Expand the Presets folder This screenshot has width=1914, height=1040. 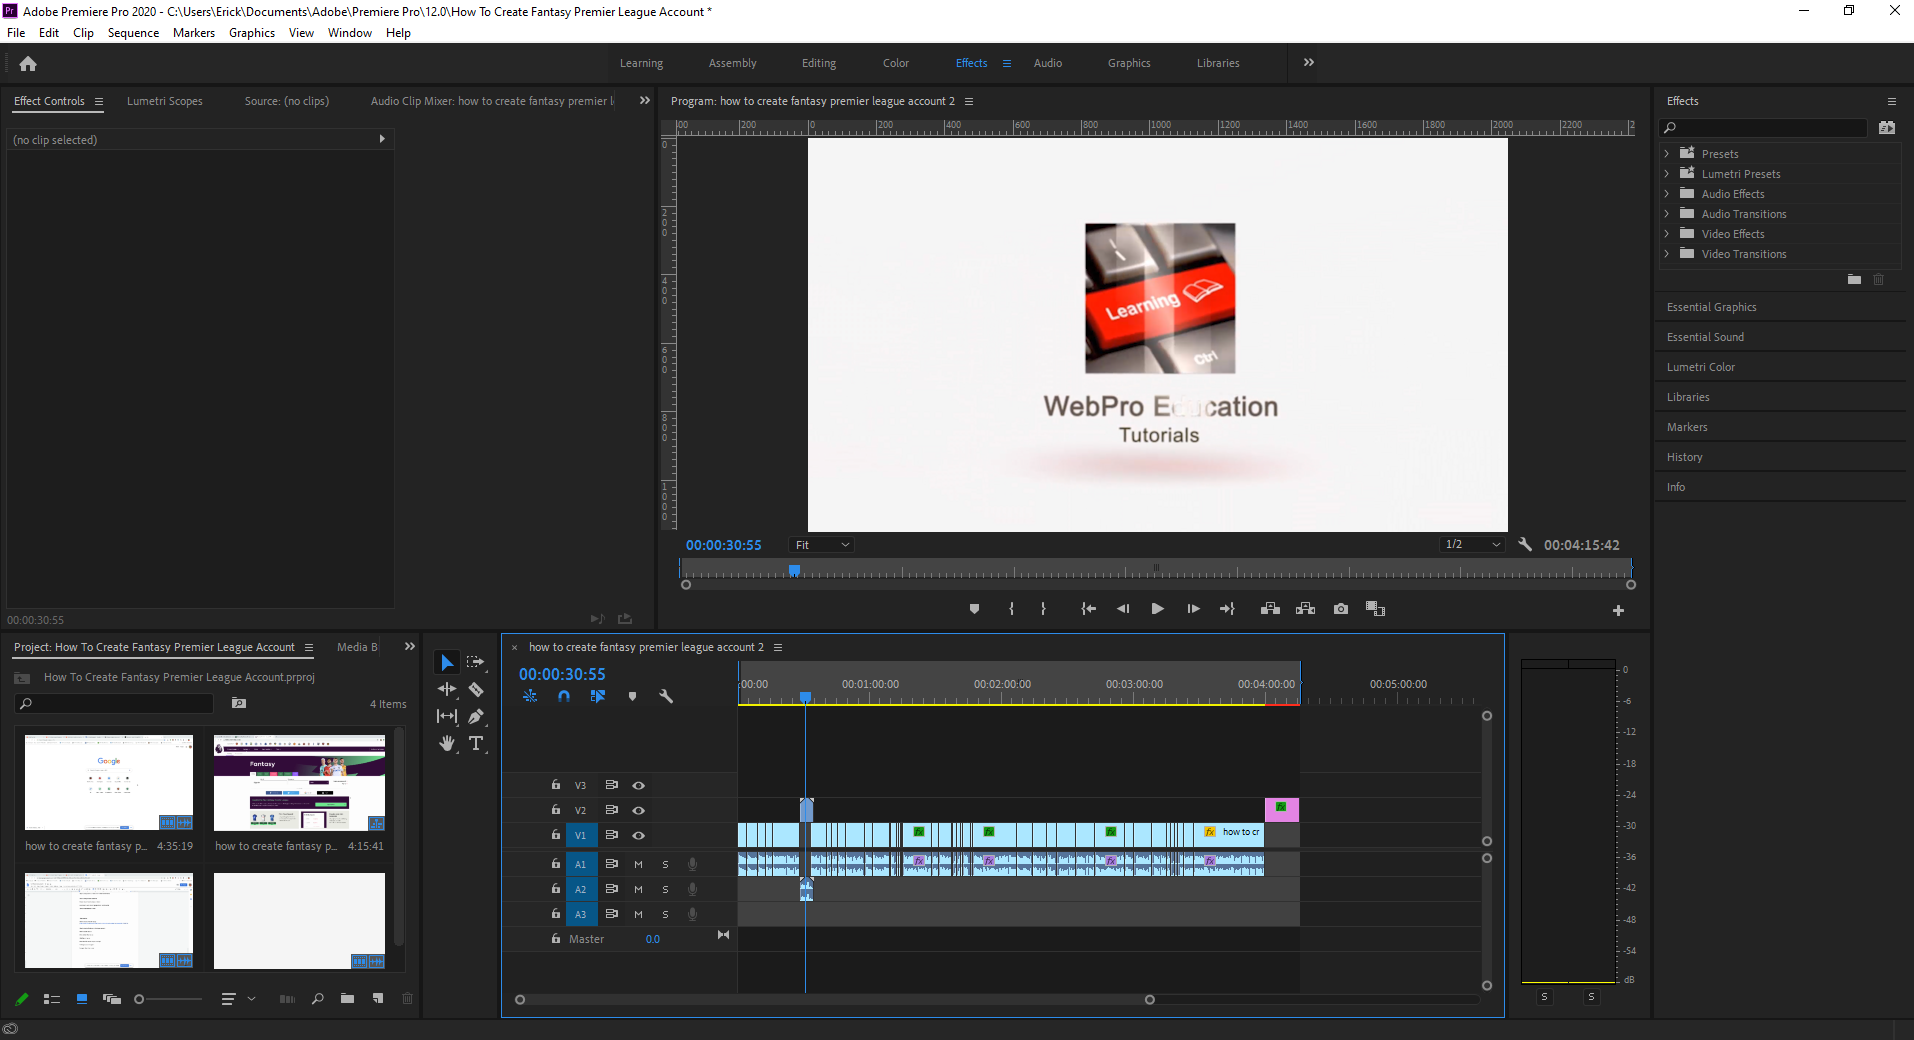pyautogui.click(x=1667, y=154)
